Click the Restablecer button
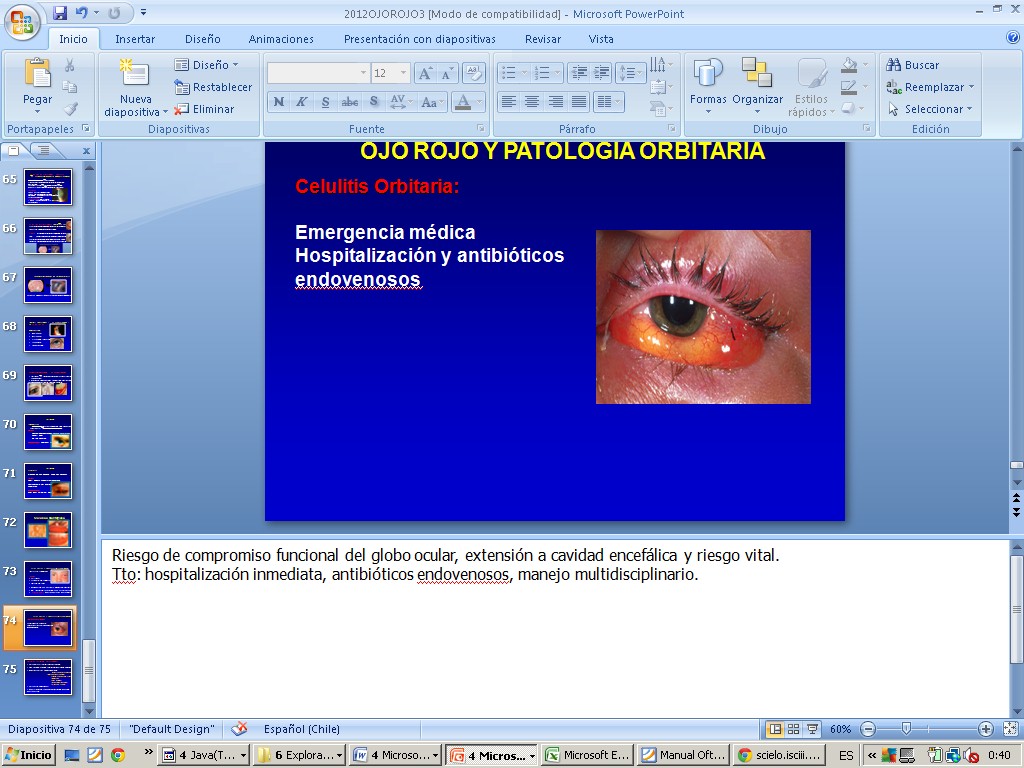Viewport: 1024px width, 768px height. coord(213,87)
